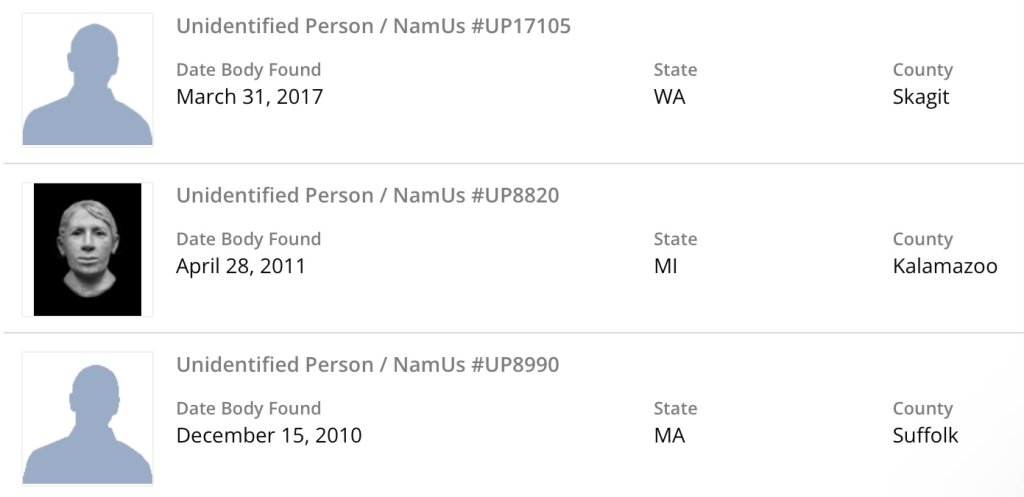The width and height of the screenshot is (1024, 497).
Task: Click the placeholder silhouette icon for UP17105
Action: 88,80
